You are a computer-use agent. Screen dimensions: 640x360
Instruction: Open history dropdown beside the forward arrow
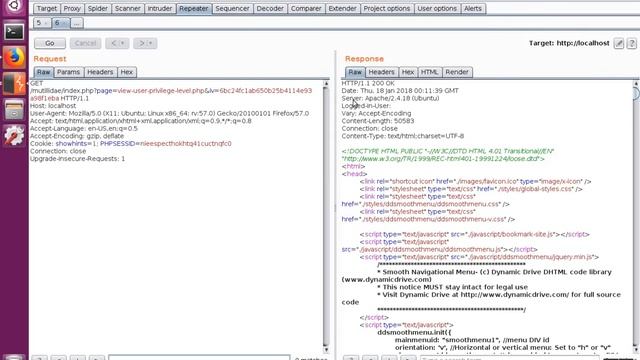pos(150,43)
